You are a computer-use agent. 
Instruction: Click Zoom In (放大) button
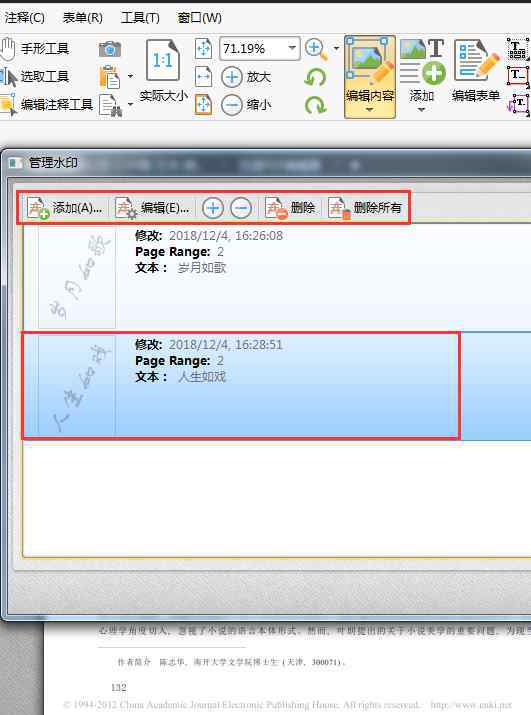247,77
